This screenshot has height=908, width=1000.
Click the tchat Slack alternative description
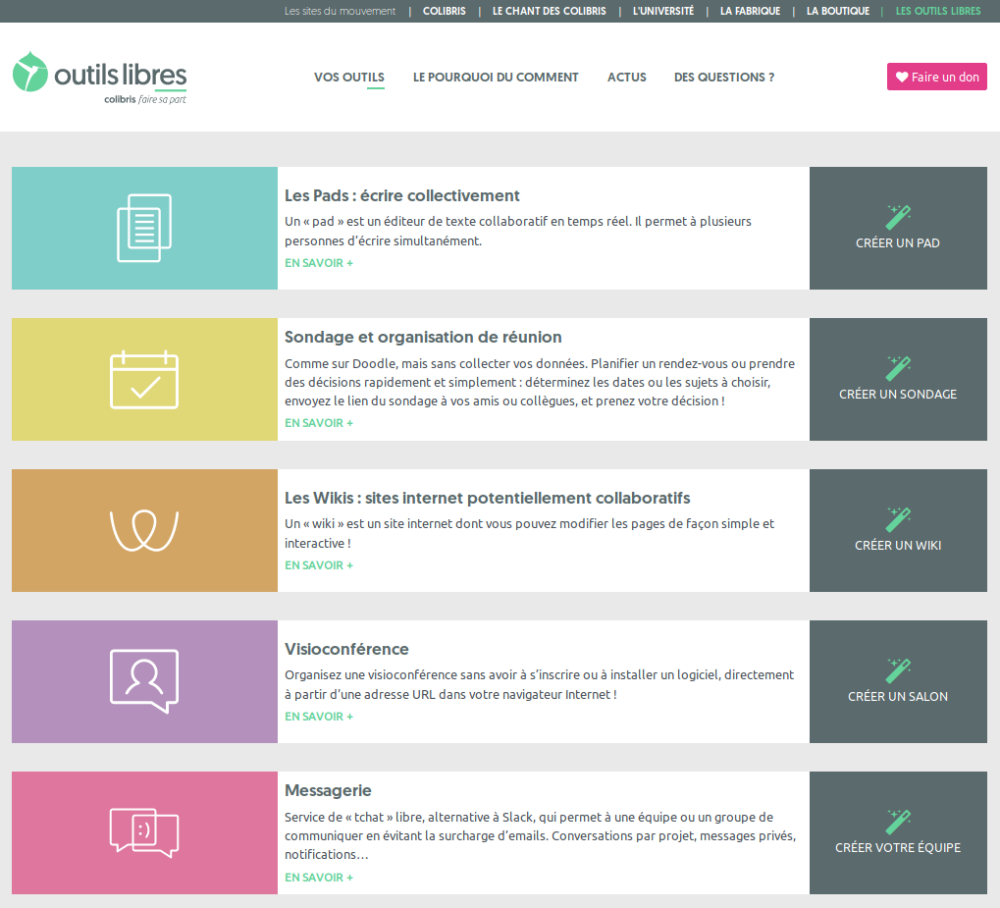540,835
